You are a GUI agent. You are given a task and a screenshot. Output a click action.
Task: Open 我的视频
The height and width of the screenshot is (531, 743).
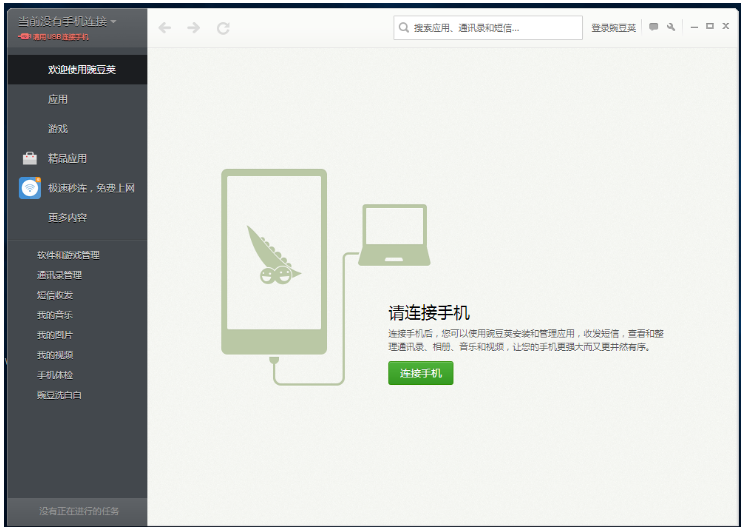55,355
